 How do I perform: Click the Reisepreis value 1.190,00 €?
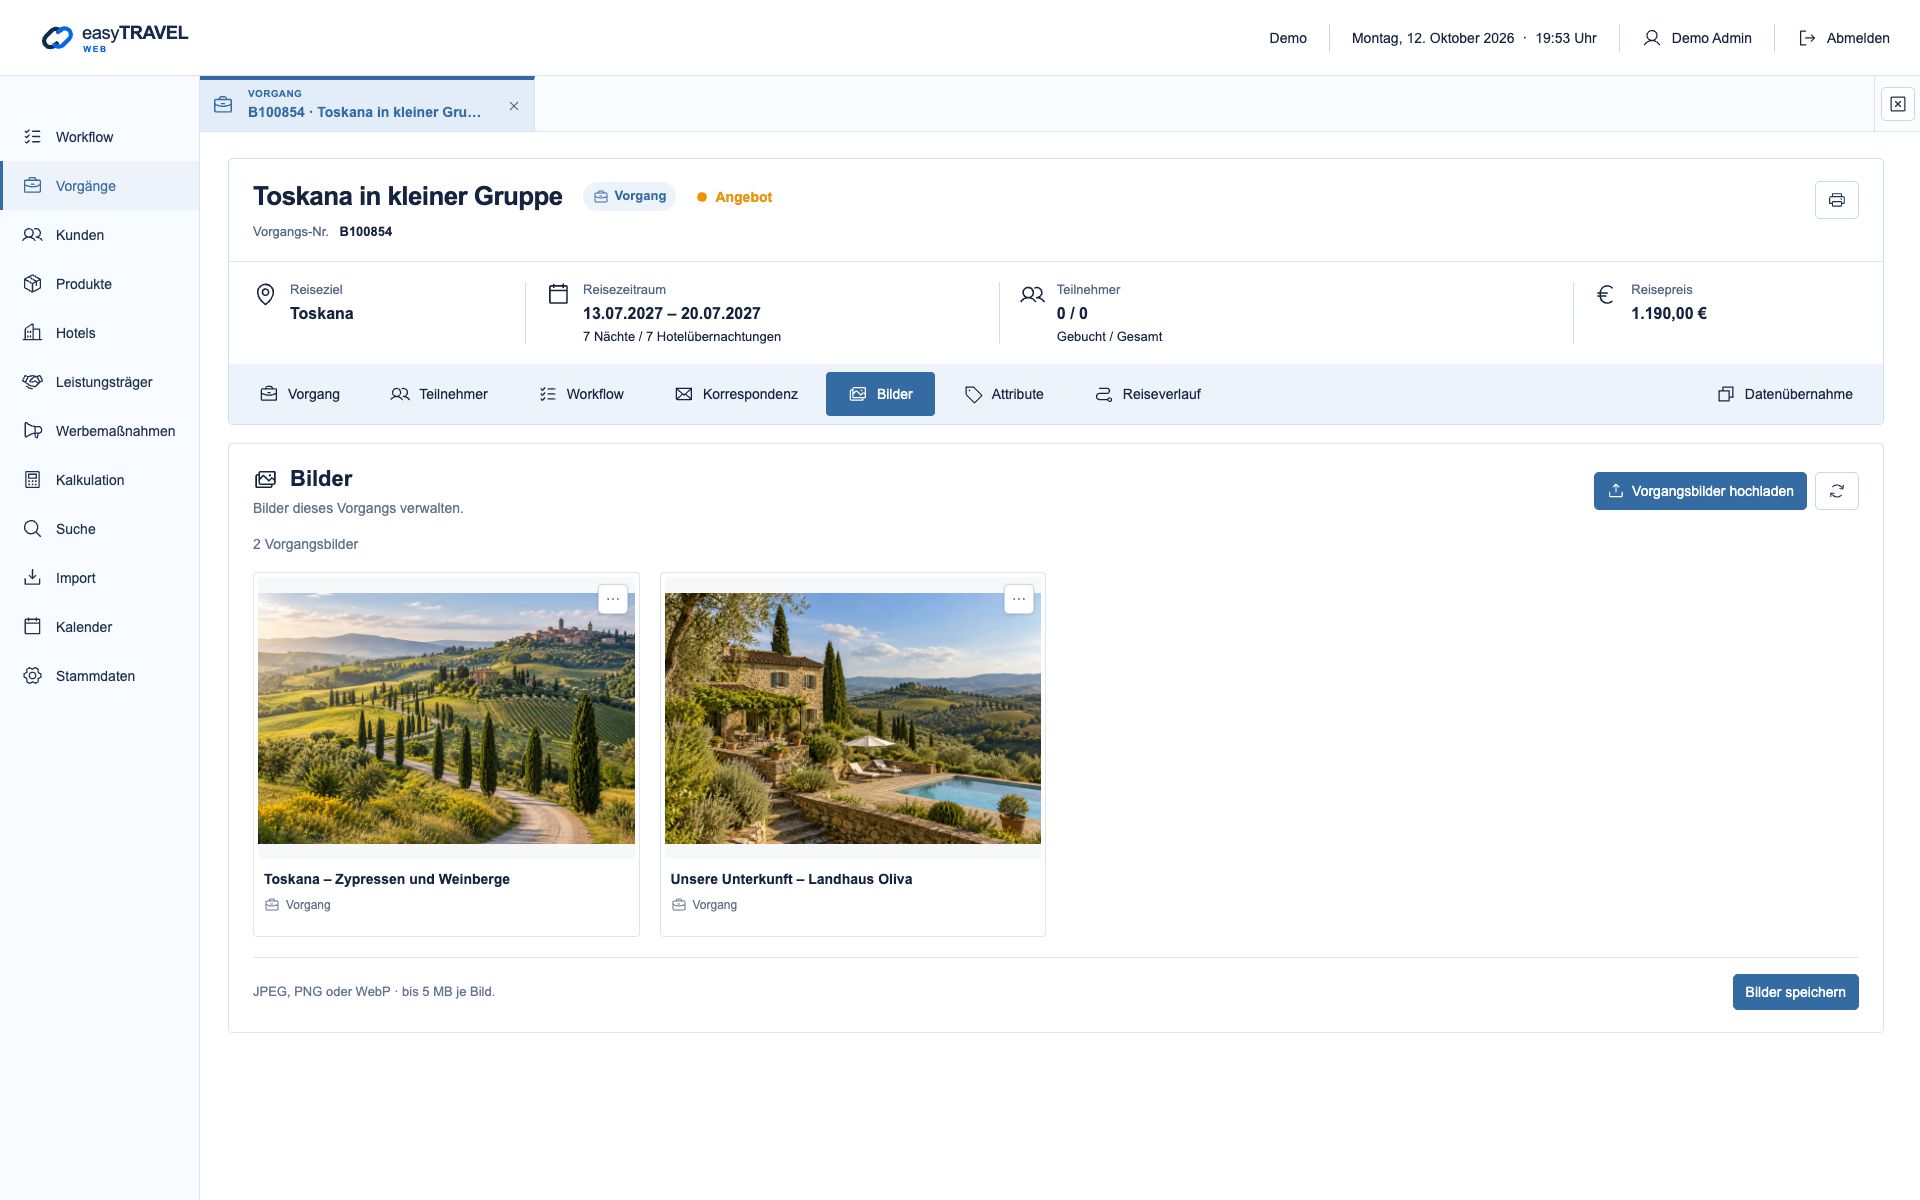pyautogui.click(x=1669, y=313)
